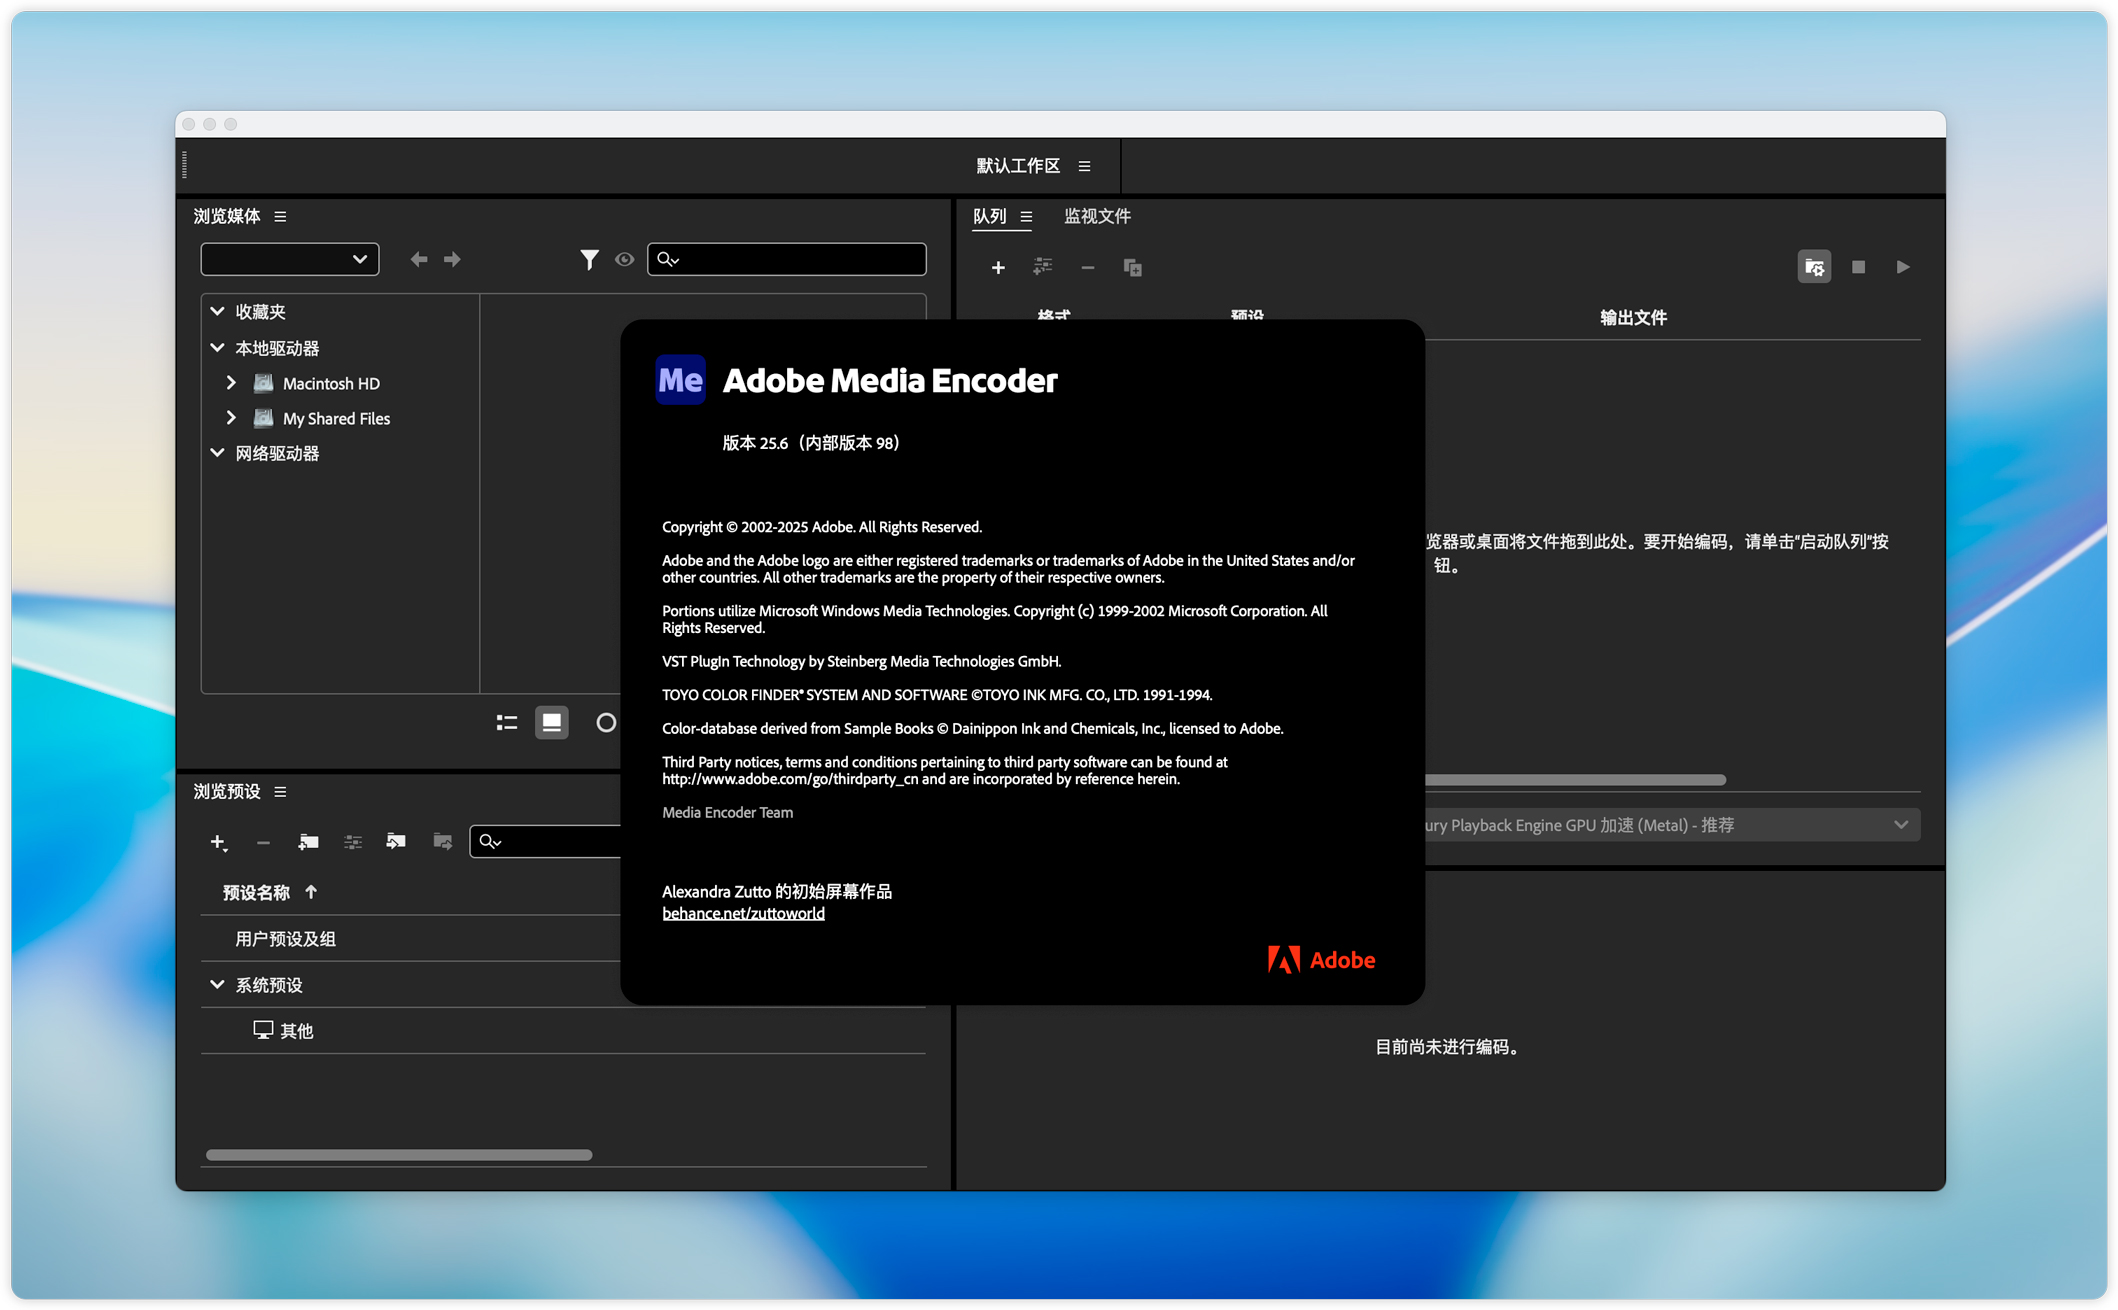
Task: Expand the Macintosh HD tree node
Action: pyautogui.click(x=231, y=383)
